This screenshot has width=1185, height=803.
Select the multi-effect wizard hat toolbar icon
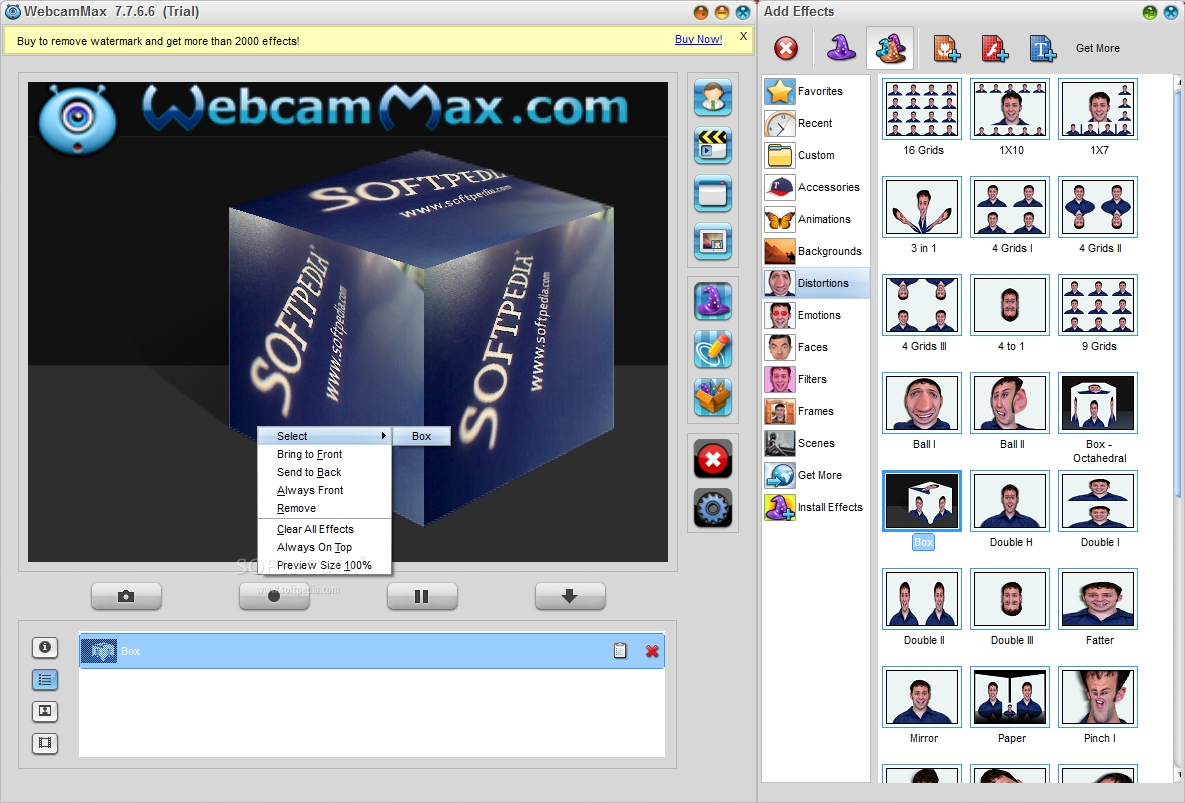pos(890,48)
